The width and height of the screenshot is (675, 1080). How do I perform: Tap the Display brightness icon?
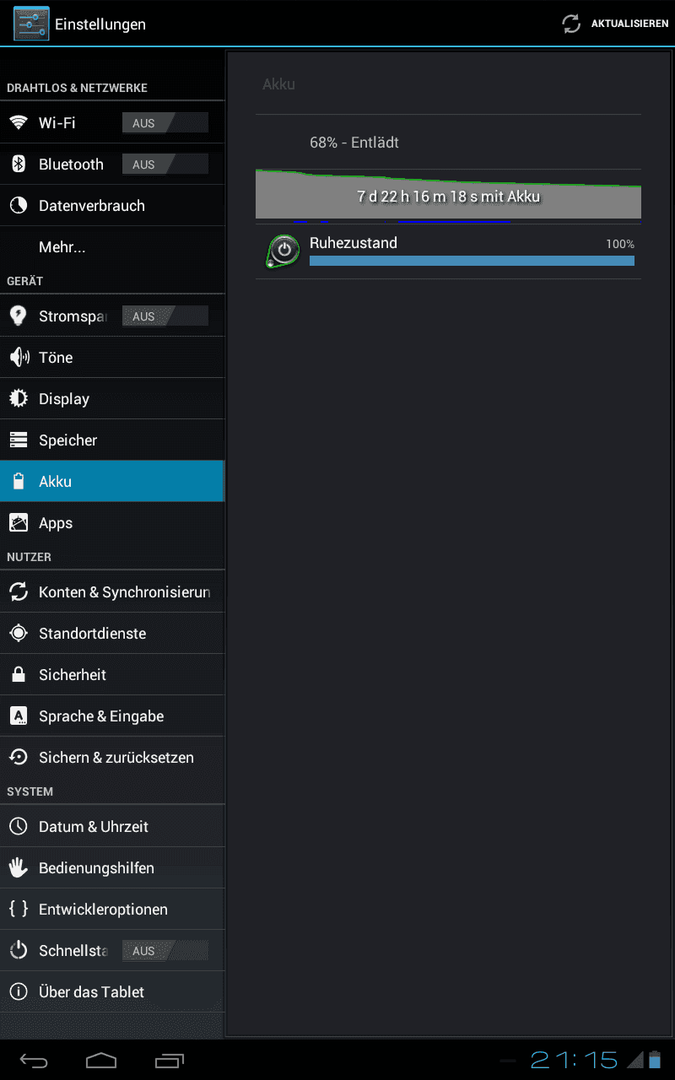(x=19, y=398)
